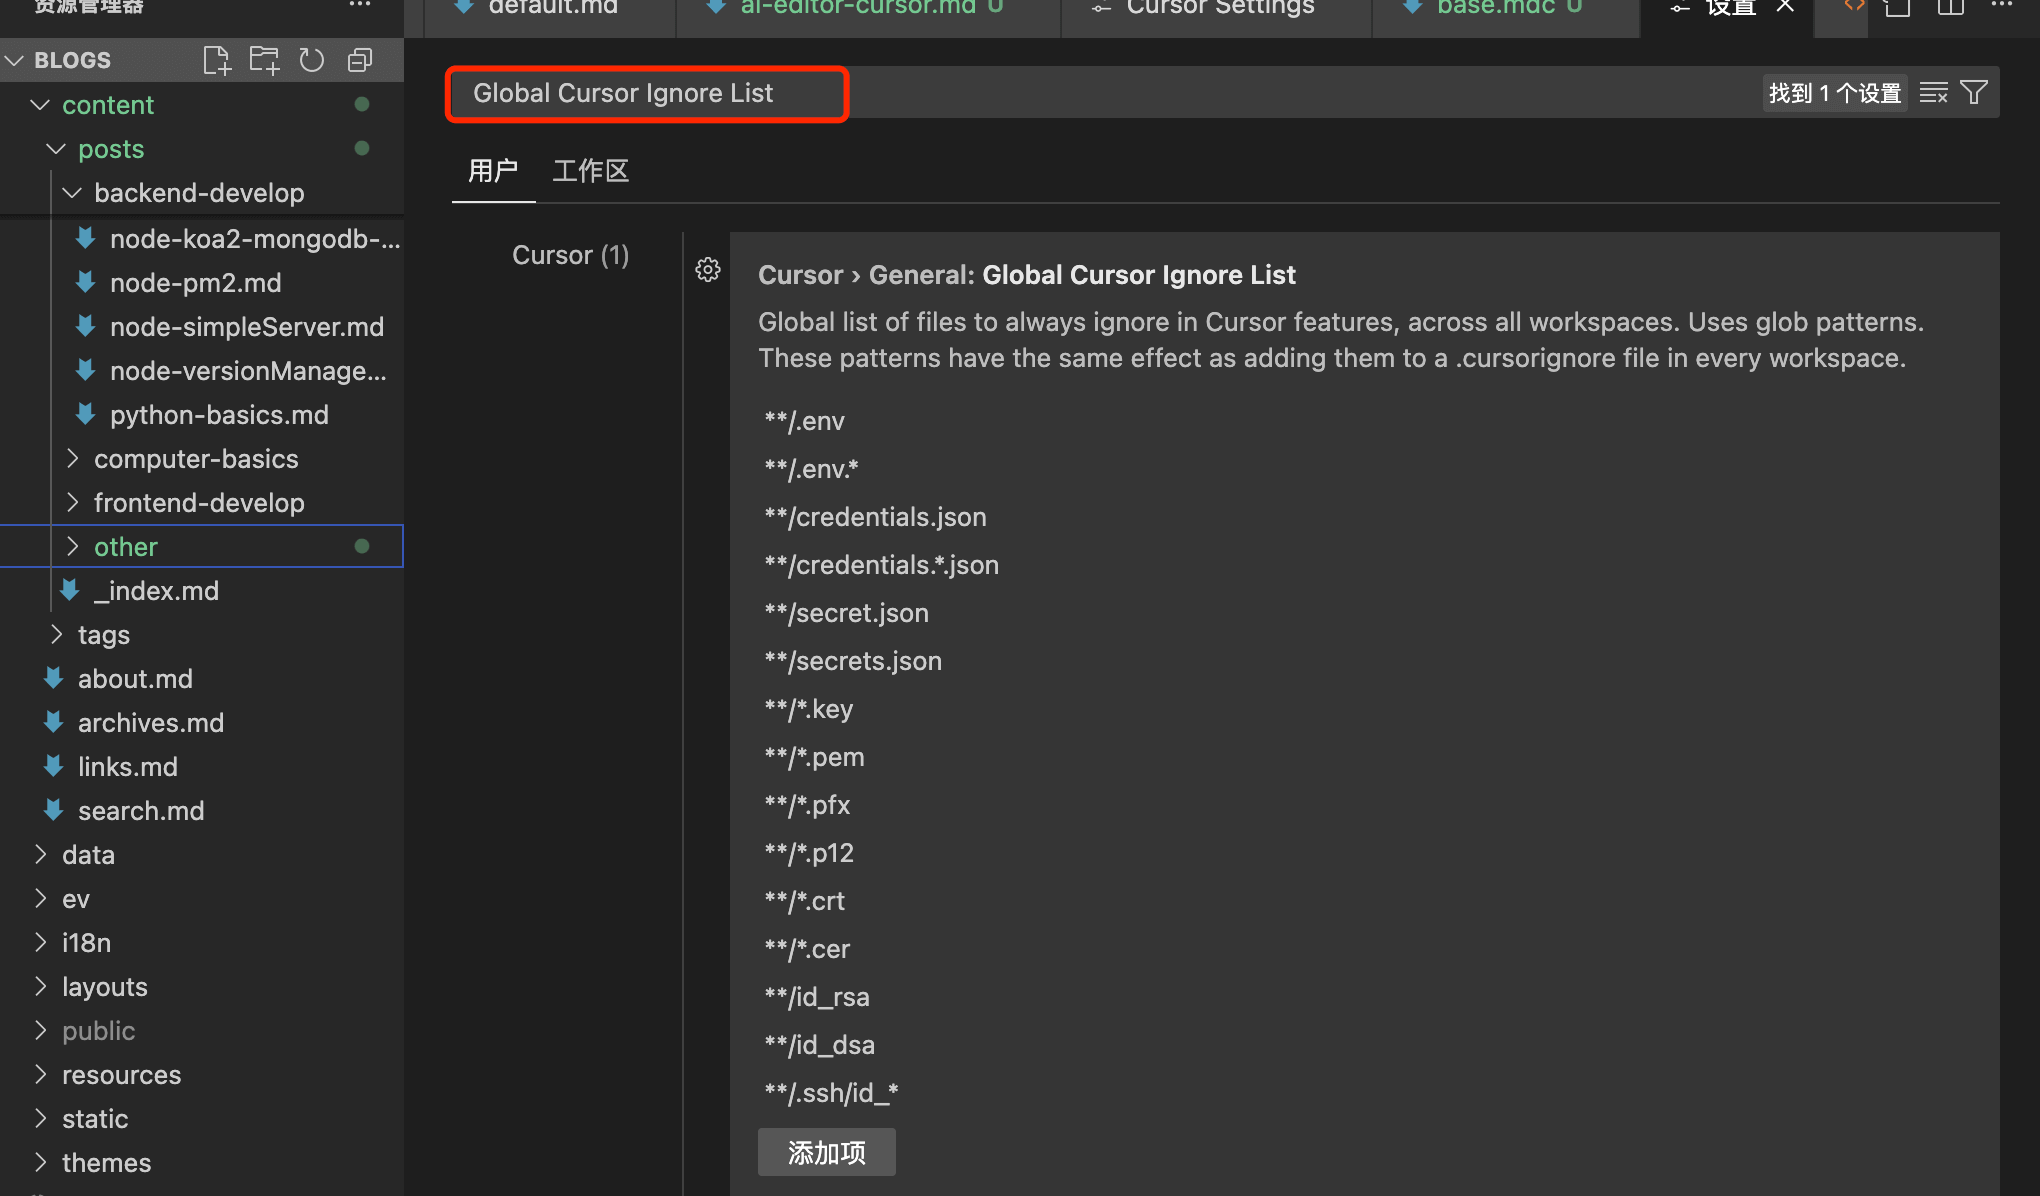Expand the other folder
Screen dimensions: 2040x1196
[x=202, y=547]
